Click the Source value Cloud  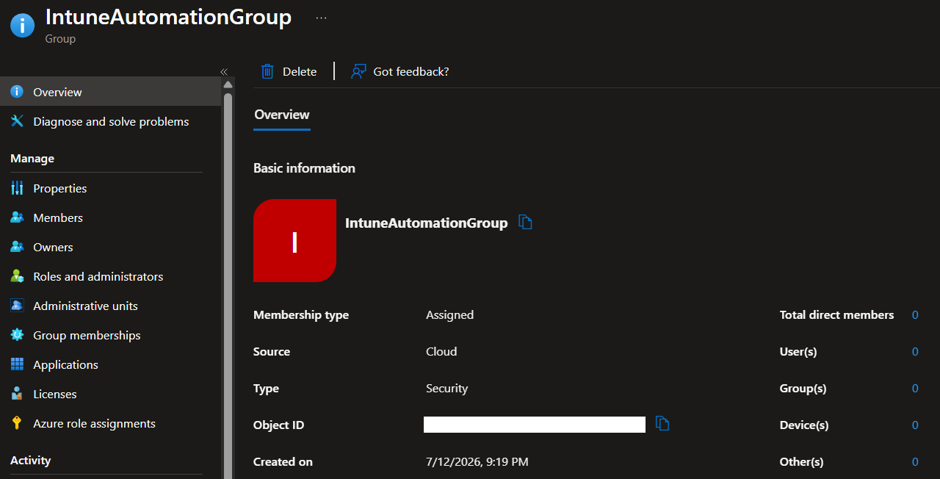pyautogui.click(x=441, y=352)
